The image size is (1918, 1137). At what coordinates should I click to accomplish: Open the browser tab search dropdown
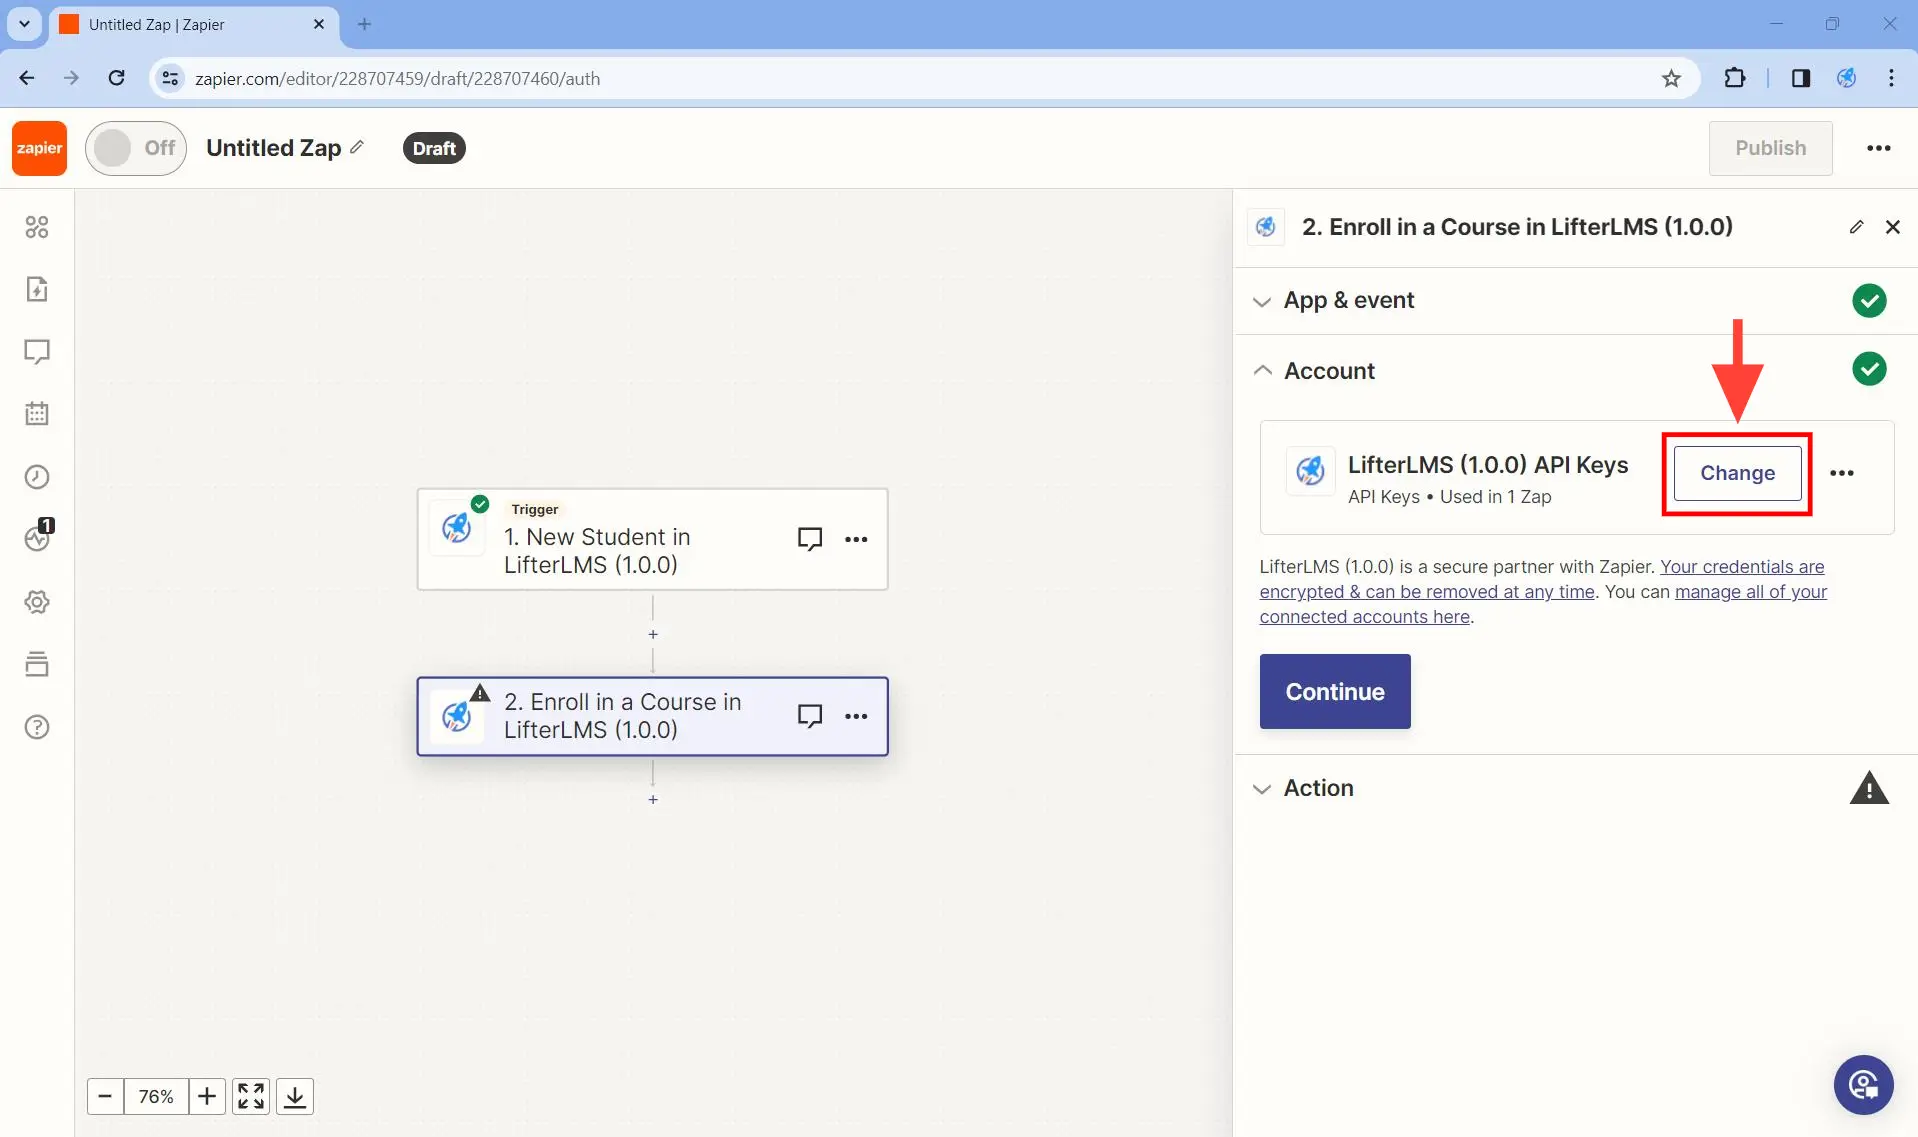[24, 24]
